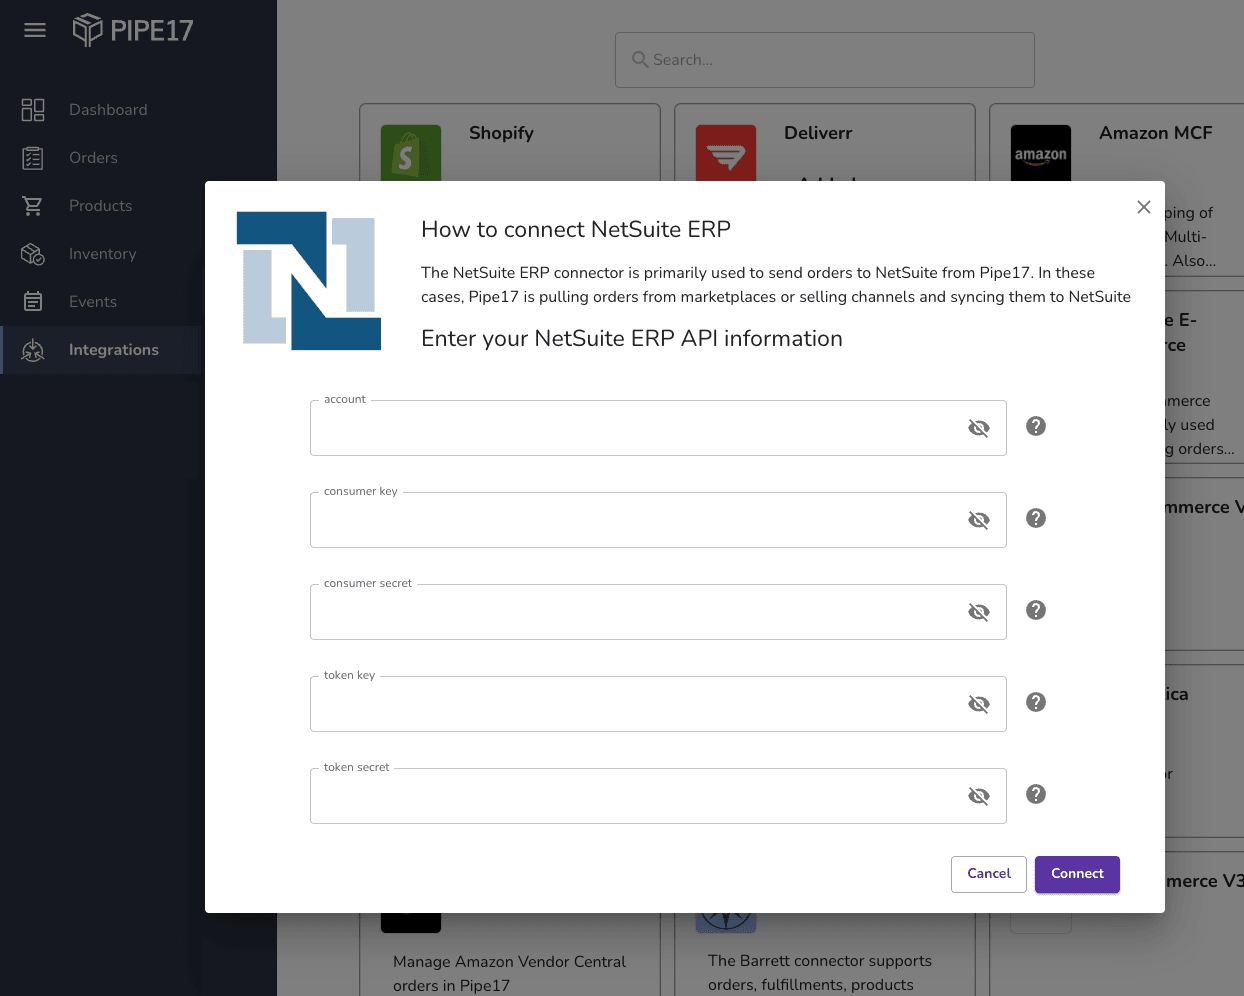Click the search magnifier icon
This screenshot has height=996, width=1244.
(641, 60)
